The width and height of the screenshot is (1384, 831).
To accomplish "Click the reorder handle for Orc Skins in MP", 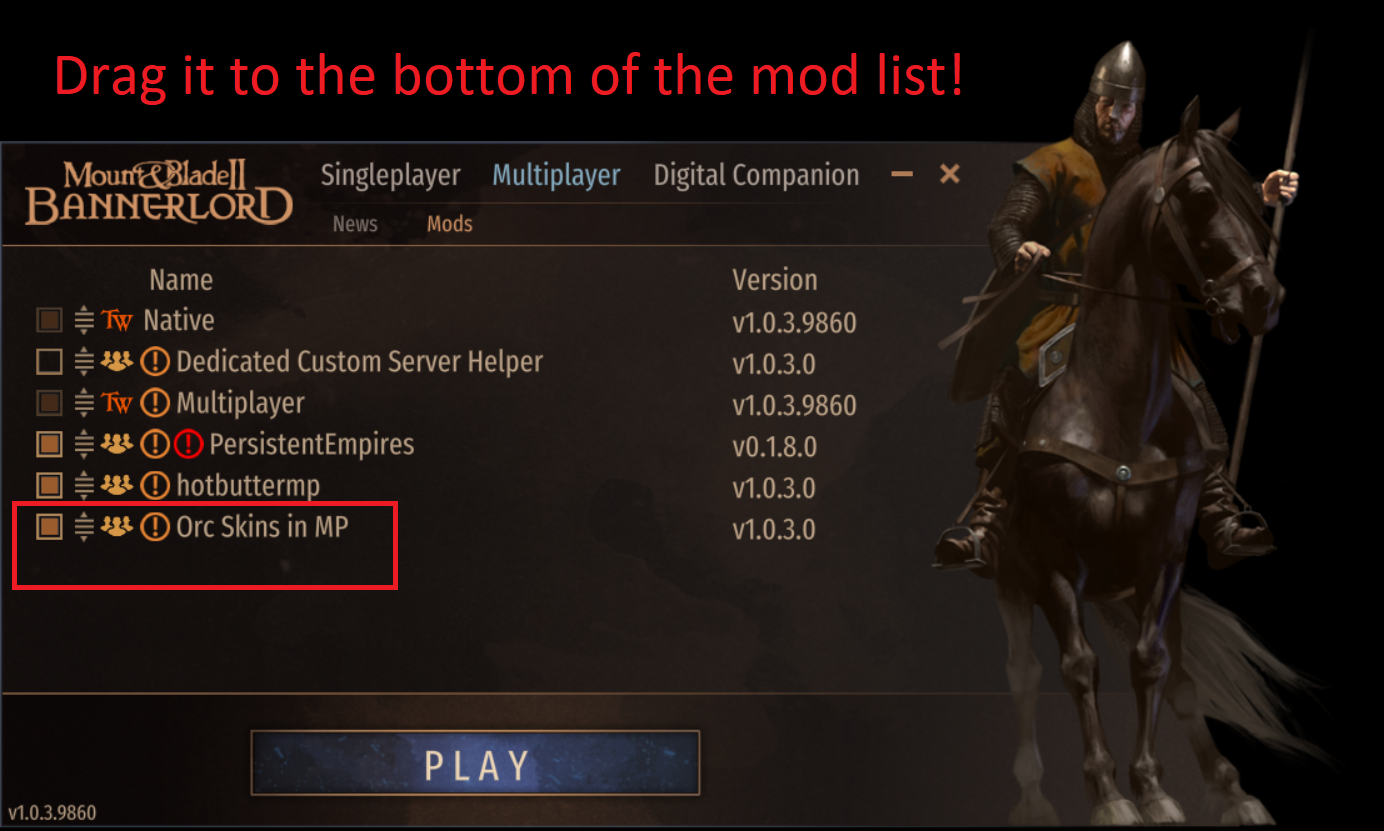I will (84, 526).
